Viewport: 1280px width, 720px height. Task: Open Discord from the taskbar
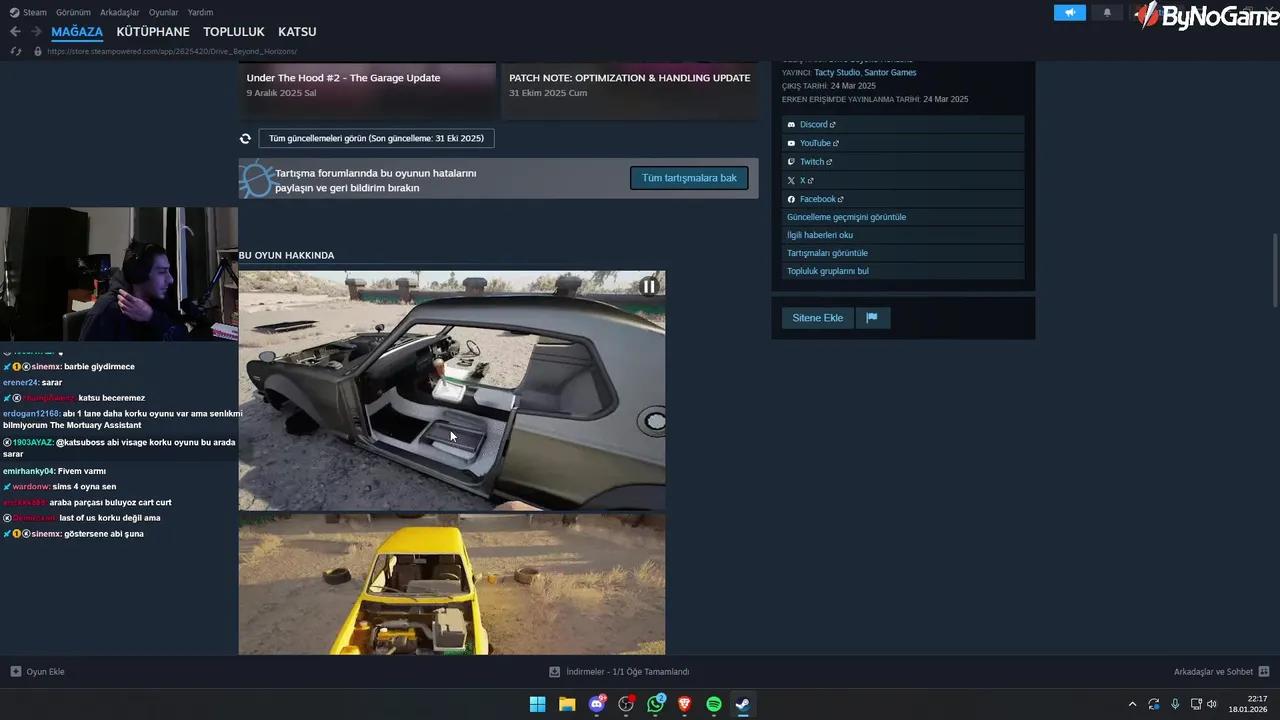597,704
